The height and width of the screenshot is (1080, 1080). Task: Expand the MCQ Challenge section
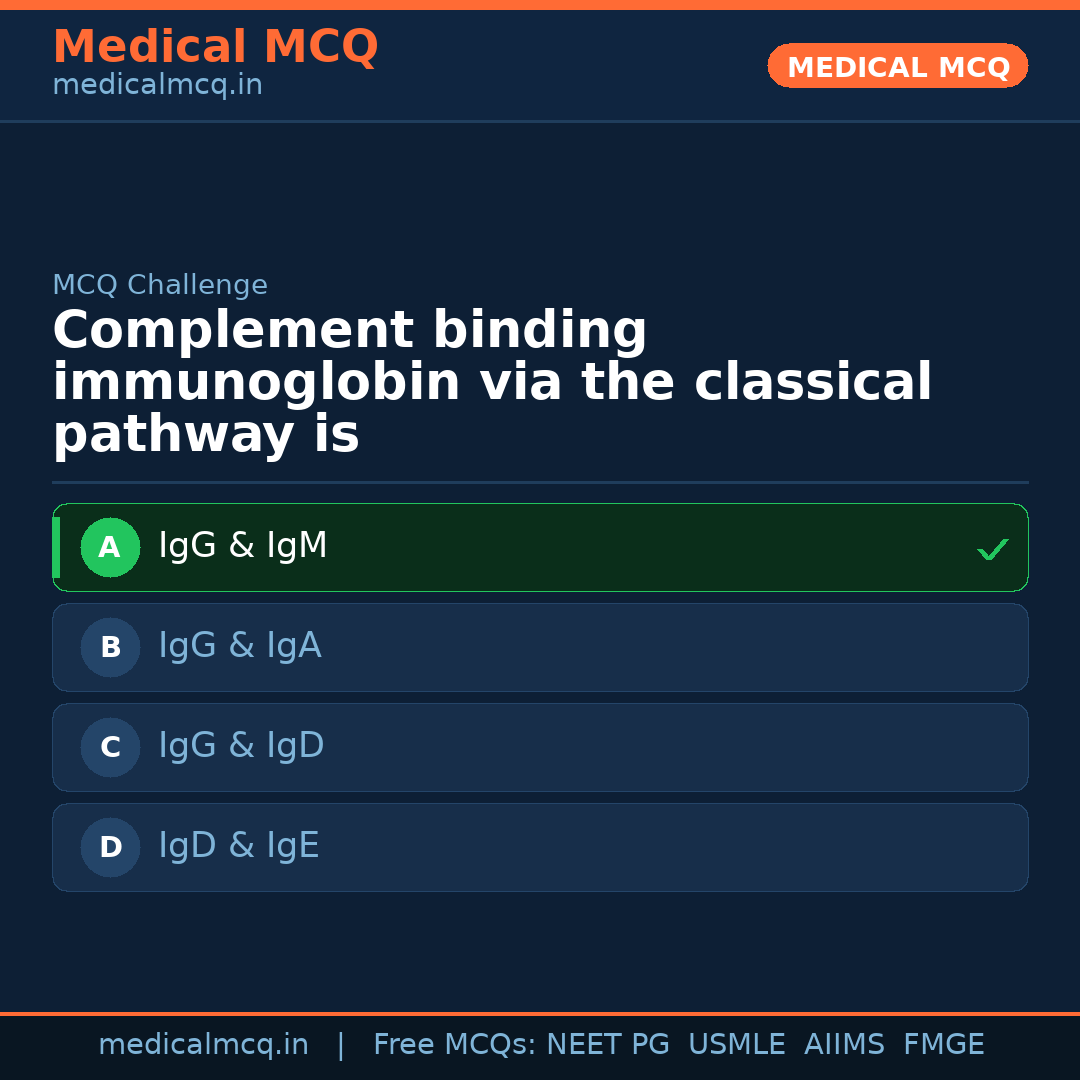click(x=160, y=285)
